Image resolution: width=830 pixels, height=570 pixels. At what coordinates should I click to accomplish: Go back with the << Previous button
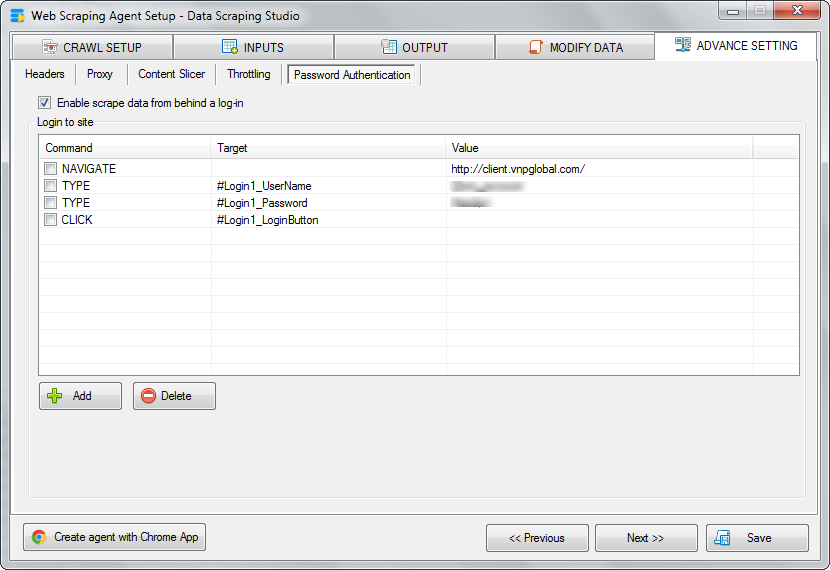coord(537,538)
